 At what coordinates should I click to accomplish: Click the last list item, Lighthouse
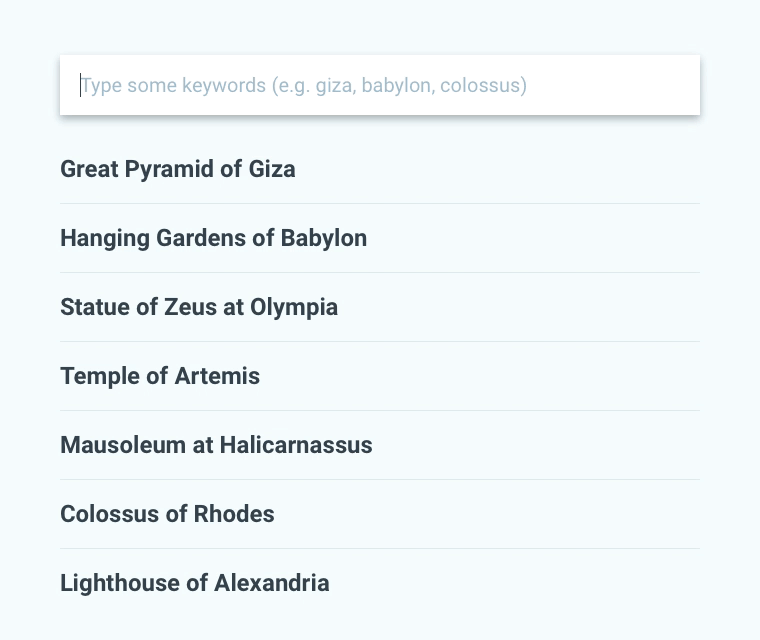(195, 583)
